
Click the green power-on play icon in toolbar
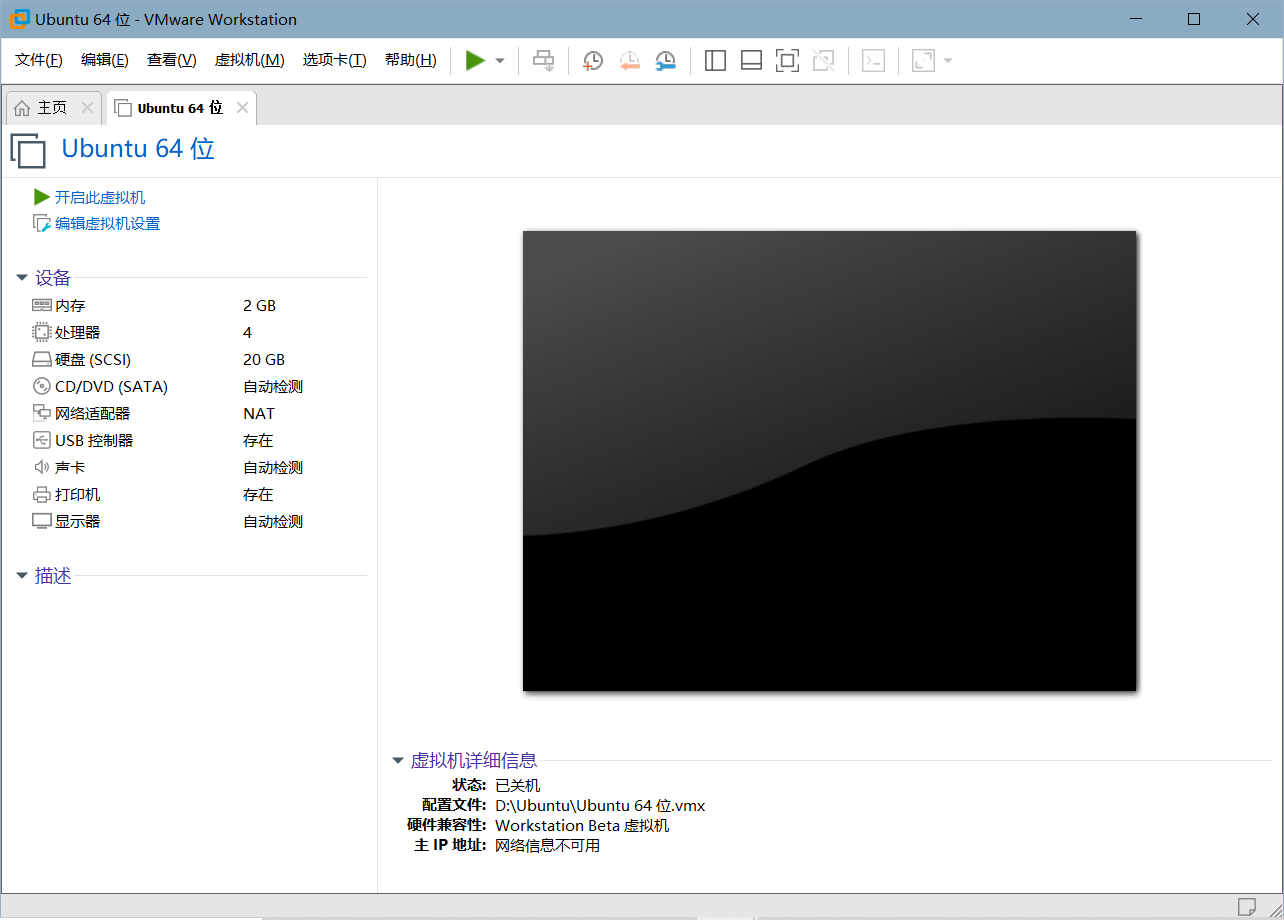click(x=475, y=61)
